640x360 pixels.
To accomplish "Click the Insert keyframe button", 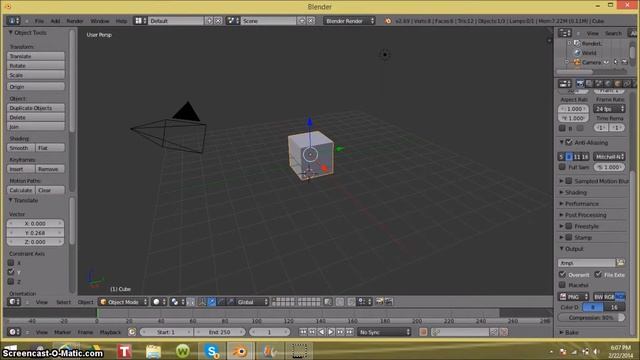I will [x=21, y=169].
